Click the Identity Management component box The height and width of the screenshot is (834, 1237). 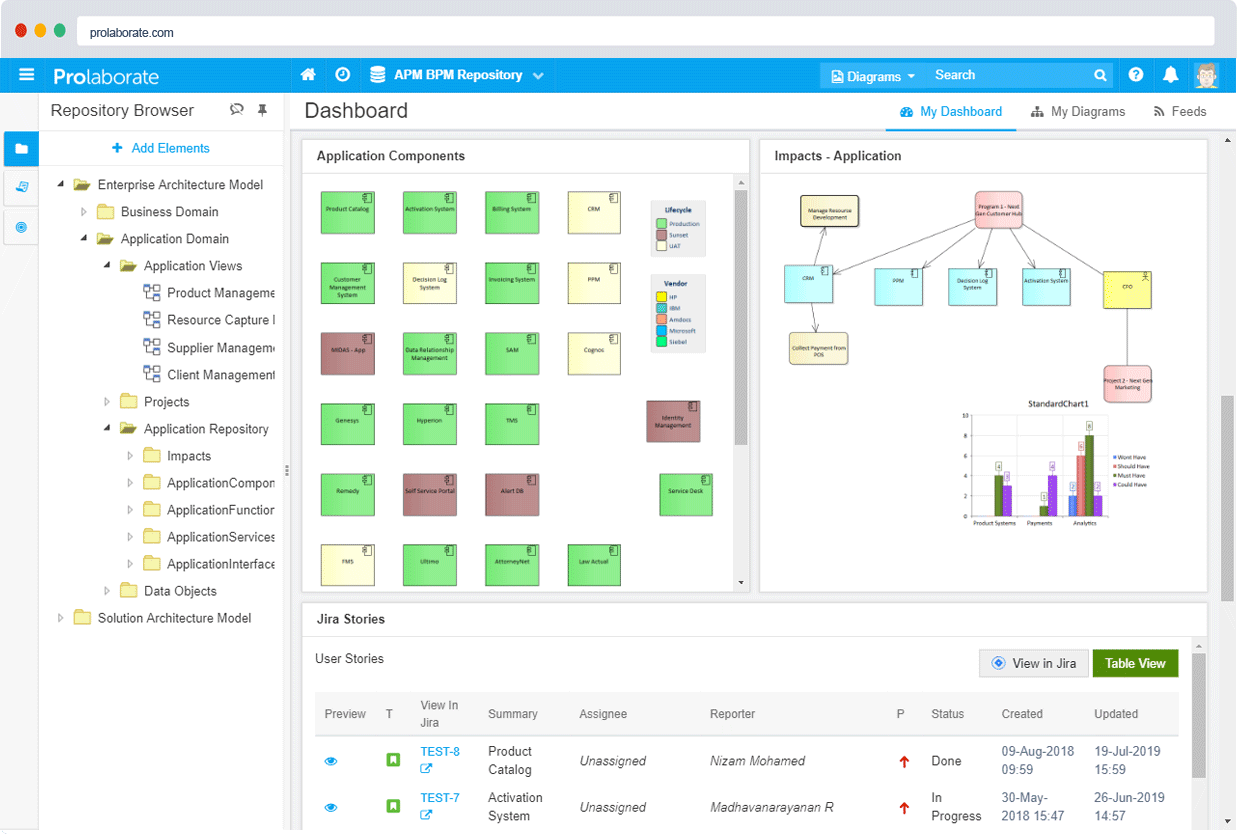pyautogui.click(x=673, y=421)
